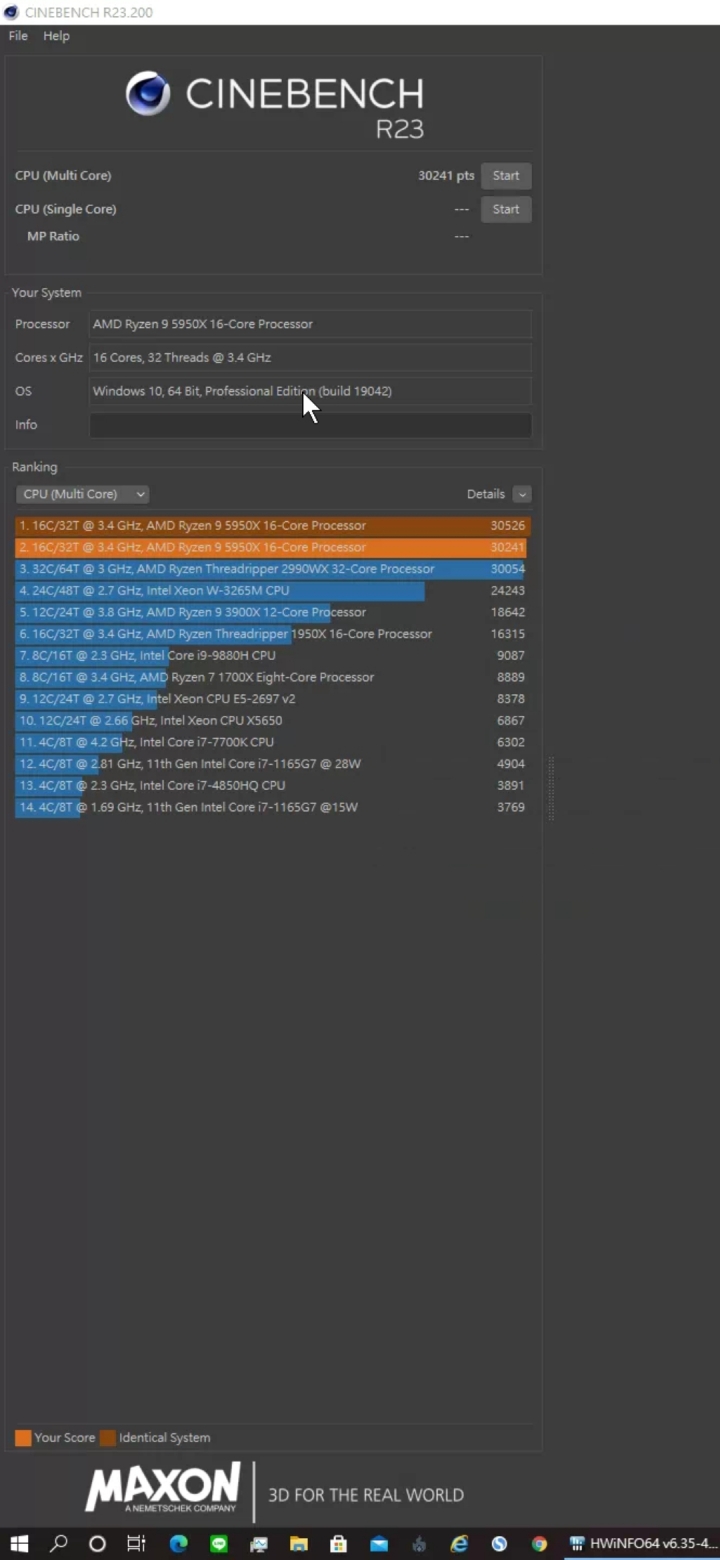Click the Cinebench title bar icon
The width and height of the screenshot is (720, 1560).
(x=11, y=12)
